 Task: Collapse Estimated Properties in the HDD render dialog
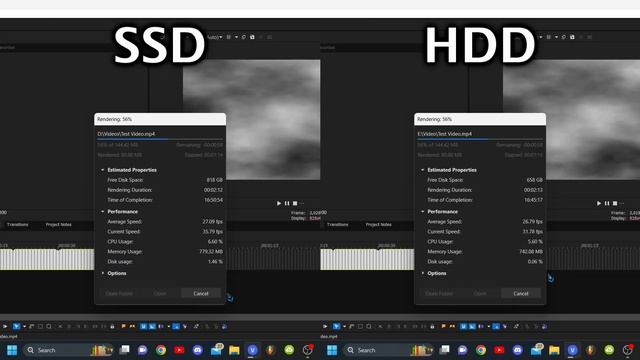click(422, 170)
